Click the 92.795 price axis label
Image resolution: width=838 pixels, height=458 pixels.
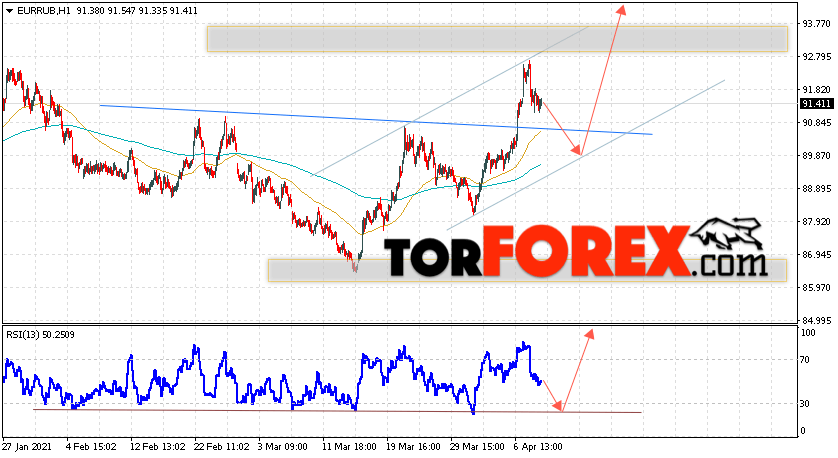(x=816, y=57)
